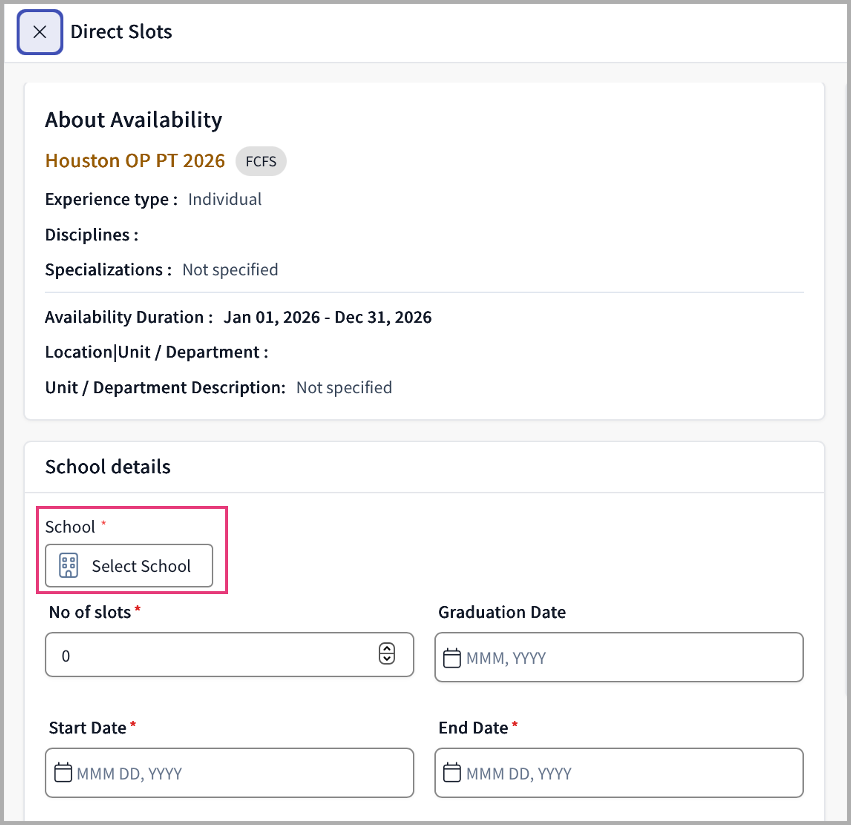
Task: Click the availability duration date range text
Action: point(328,317)
